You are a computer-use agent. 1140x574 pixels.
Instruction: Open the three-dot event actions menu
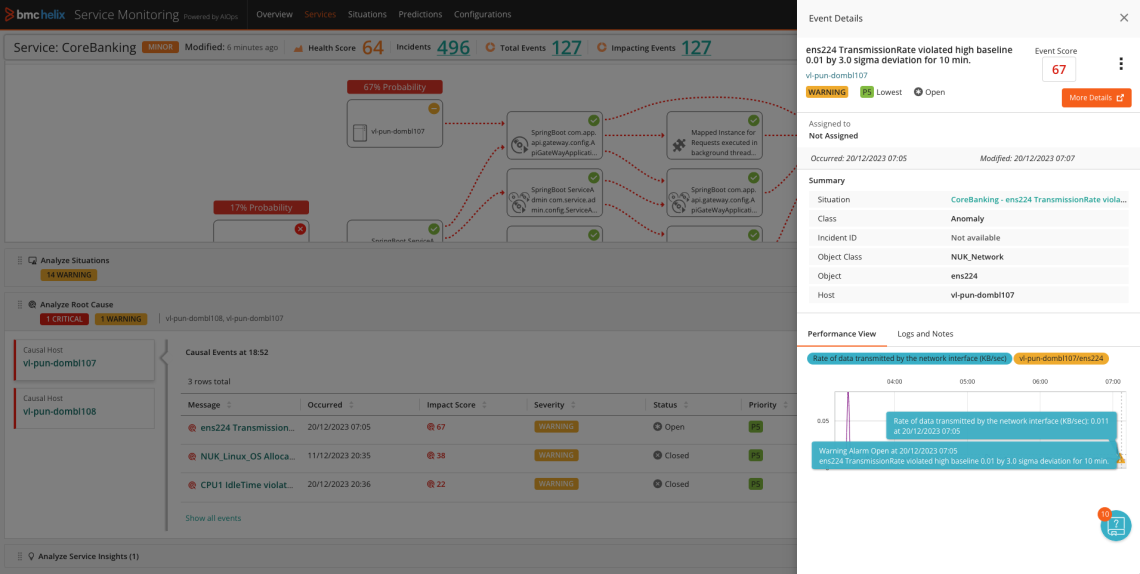(1120, 64)
